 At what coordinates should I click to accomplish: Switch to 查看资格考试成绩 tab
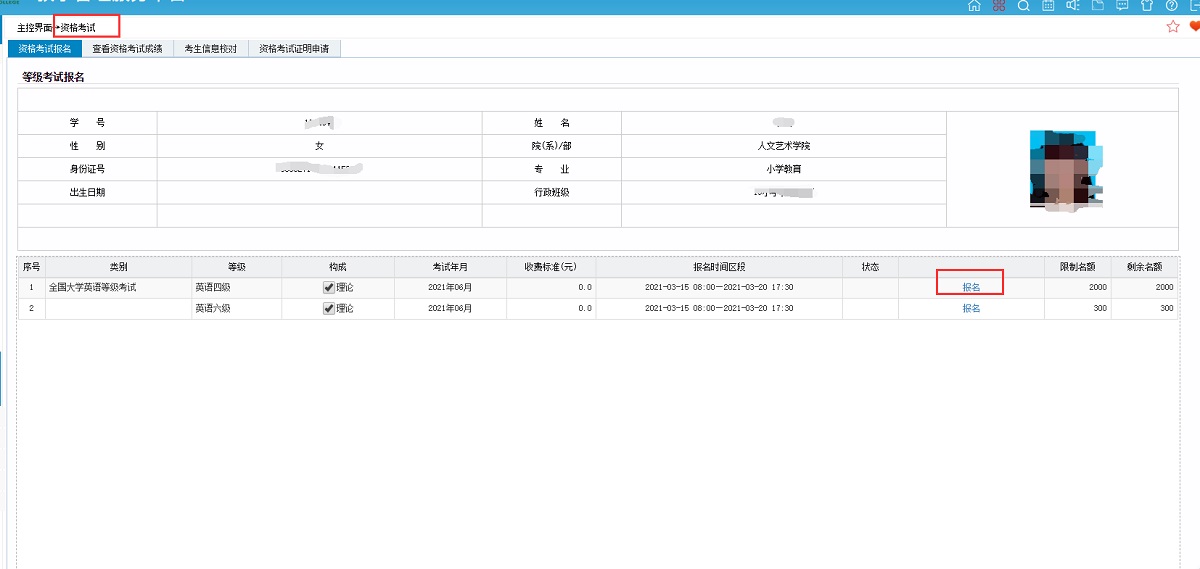127,48
